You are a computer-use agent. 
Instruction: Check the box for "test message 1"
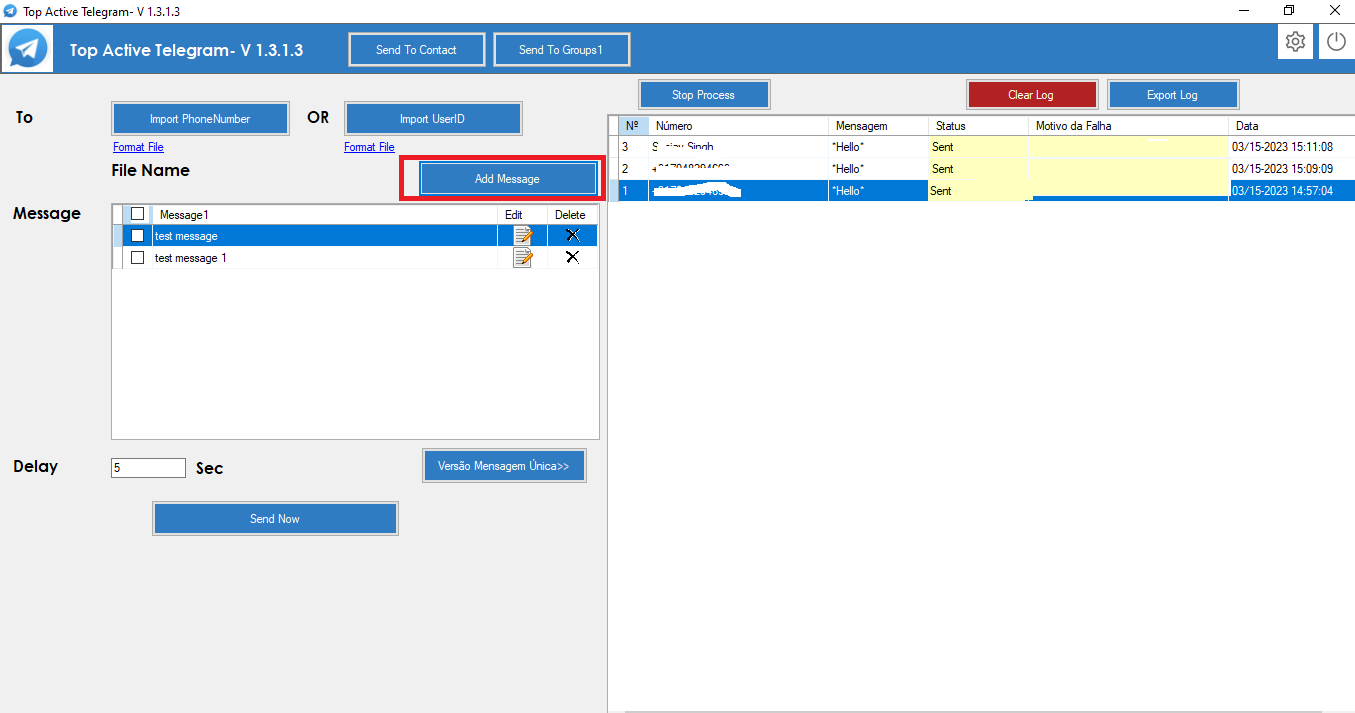(138, 258)
